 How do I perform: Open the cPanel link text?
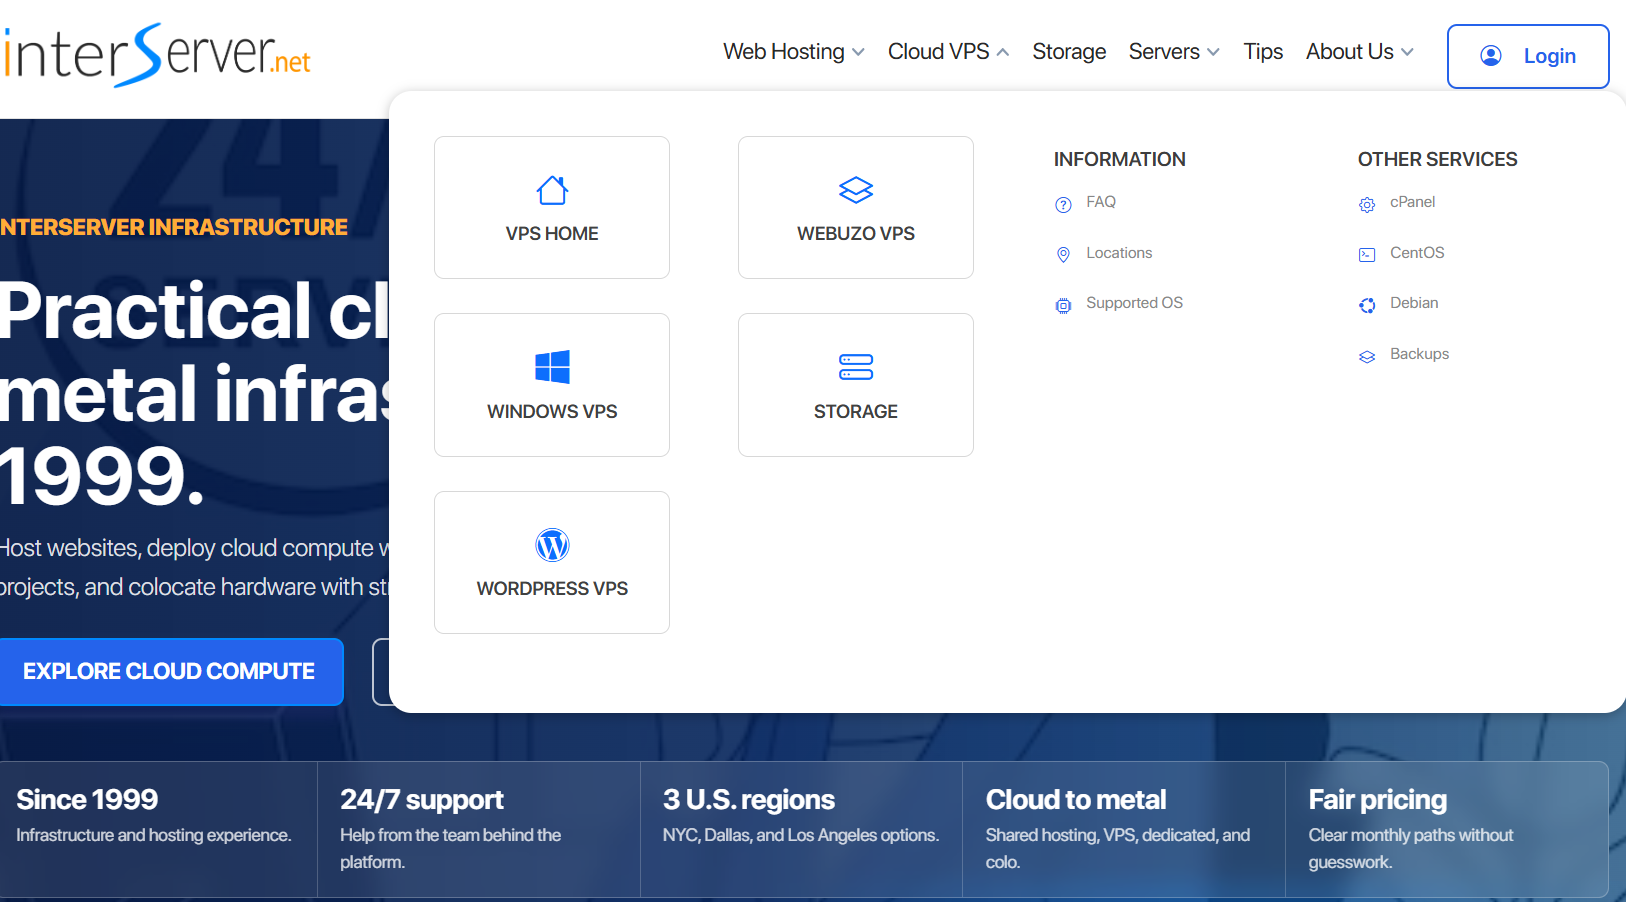pyautogui.click(x=1412, y=202)
